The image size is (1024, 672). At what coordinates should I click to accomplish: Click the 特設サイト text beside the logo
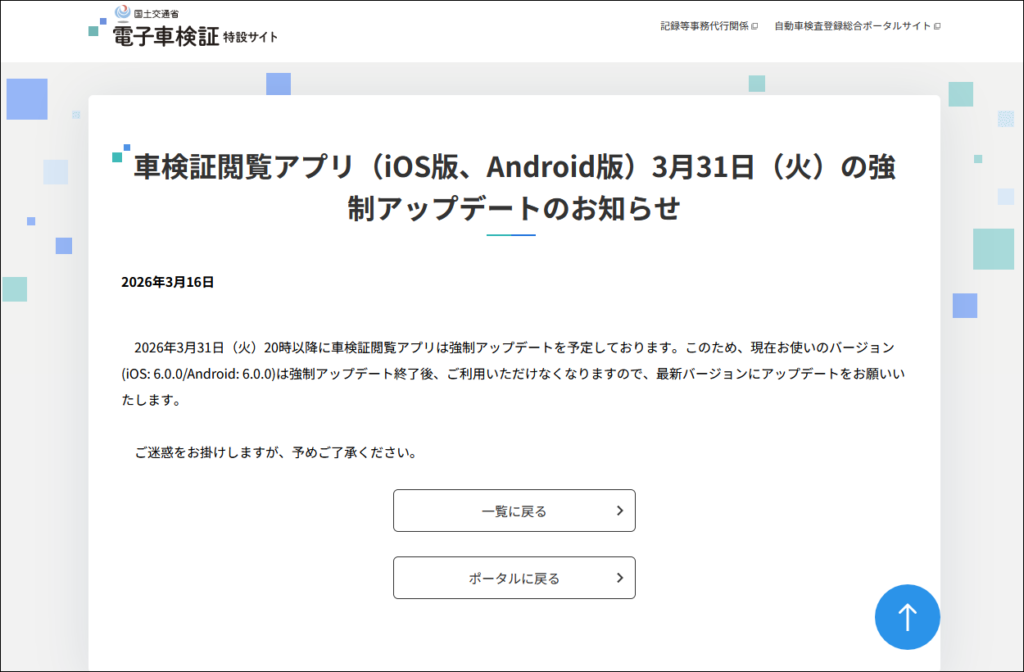coord(251,37)
